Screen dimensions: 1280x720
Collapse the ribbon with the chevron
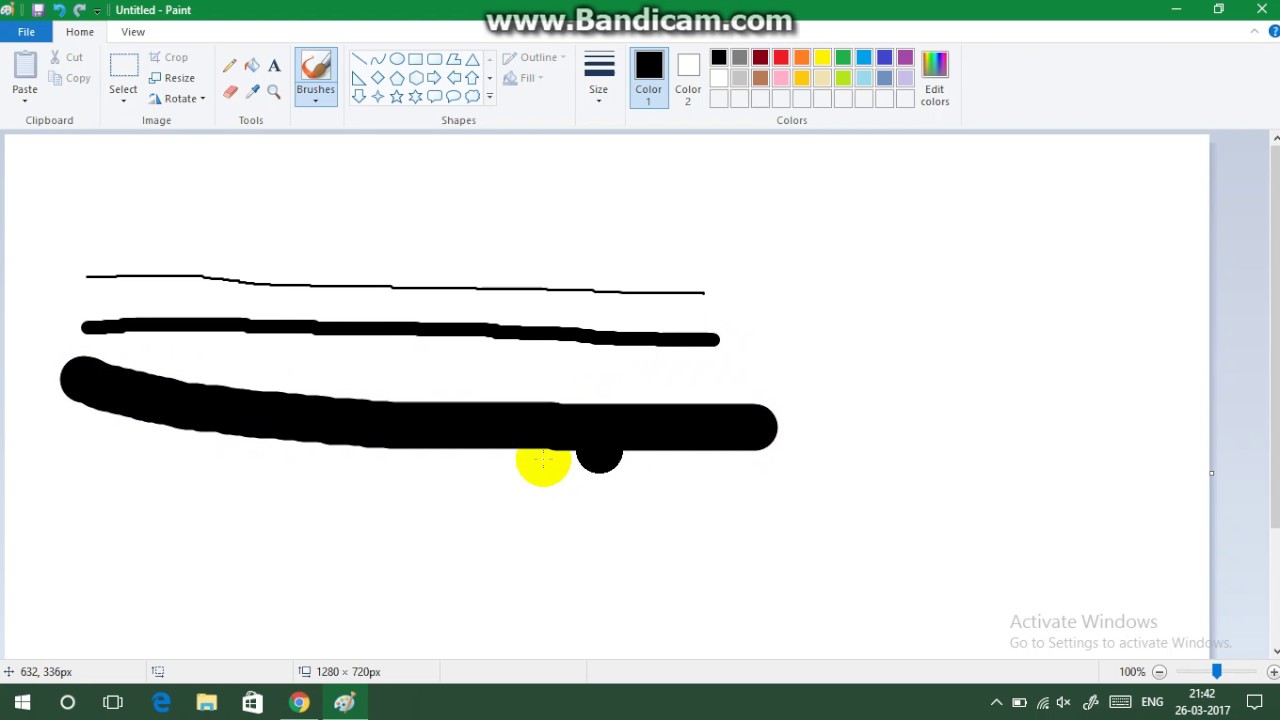click(1255, 32)
